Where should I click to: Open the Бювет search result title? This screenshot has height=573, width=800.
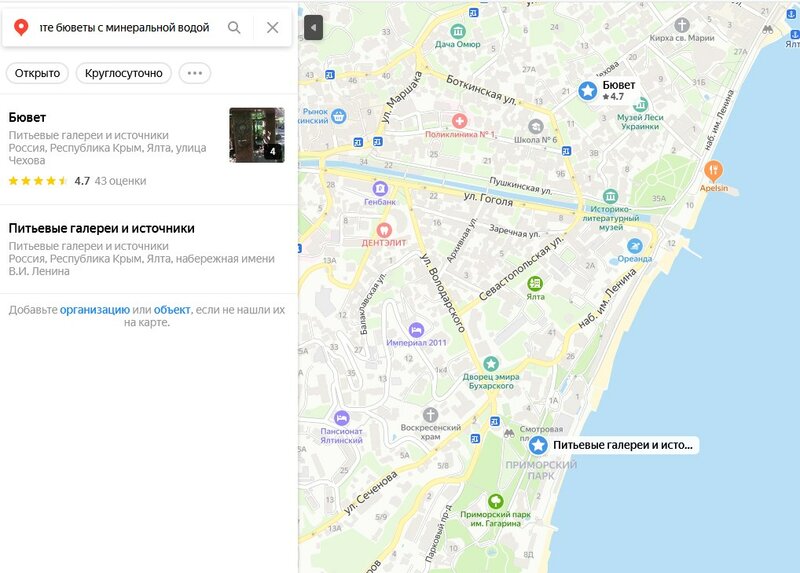pyautogui.click(x=27, y=117)
